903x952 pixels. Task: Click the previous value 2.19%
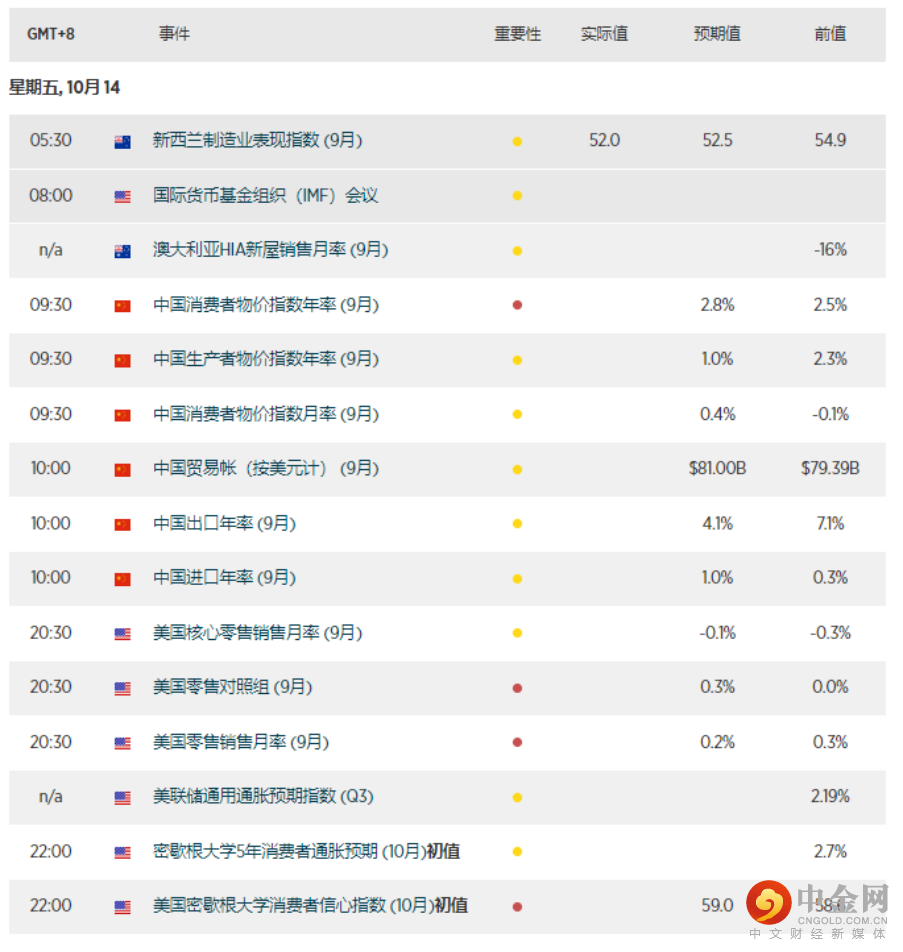pos(830,796)
